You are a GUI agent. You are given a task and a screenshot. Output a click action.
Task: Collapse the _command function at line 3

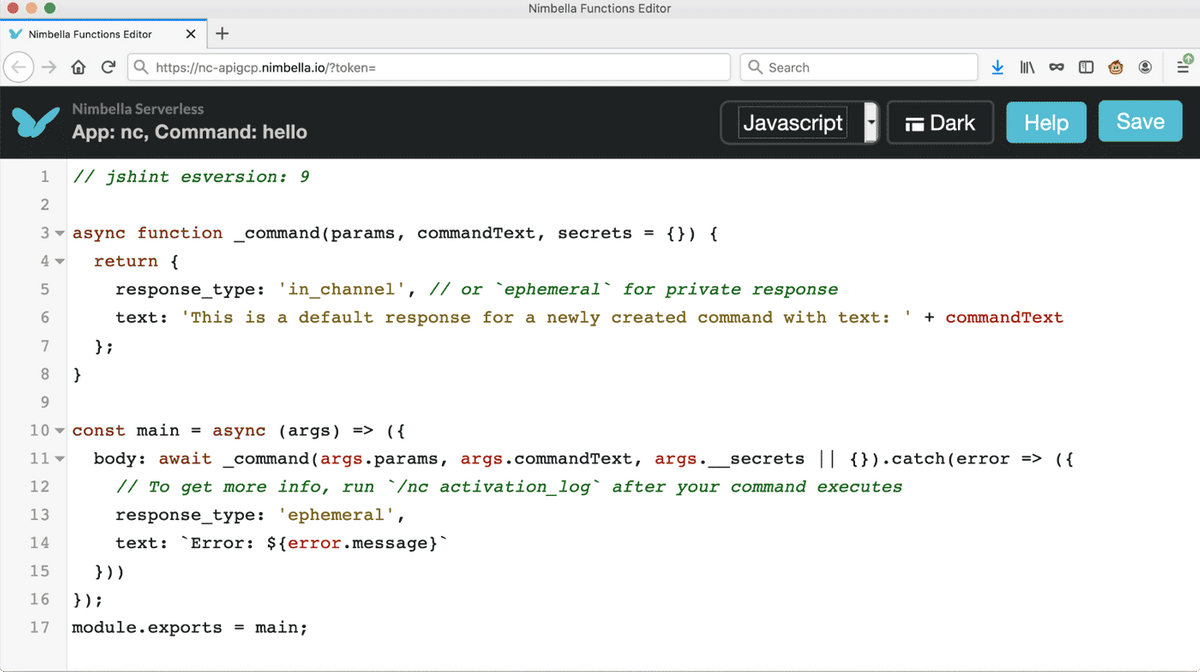tap(59, 234)
